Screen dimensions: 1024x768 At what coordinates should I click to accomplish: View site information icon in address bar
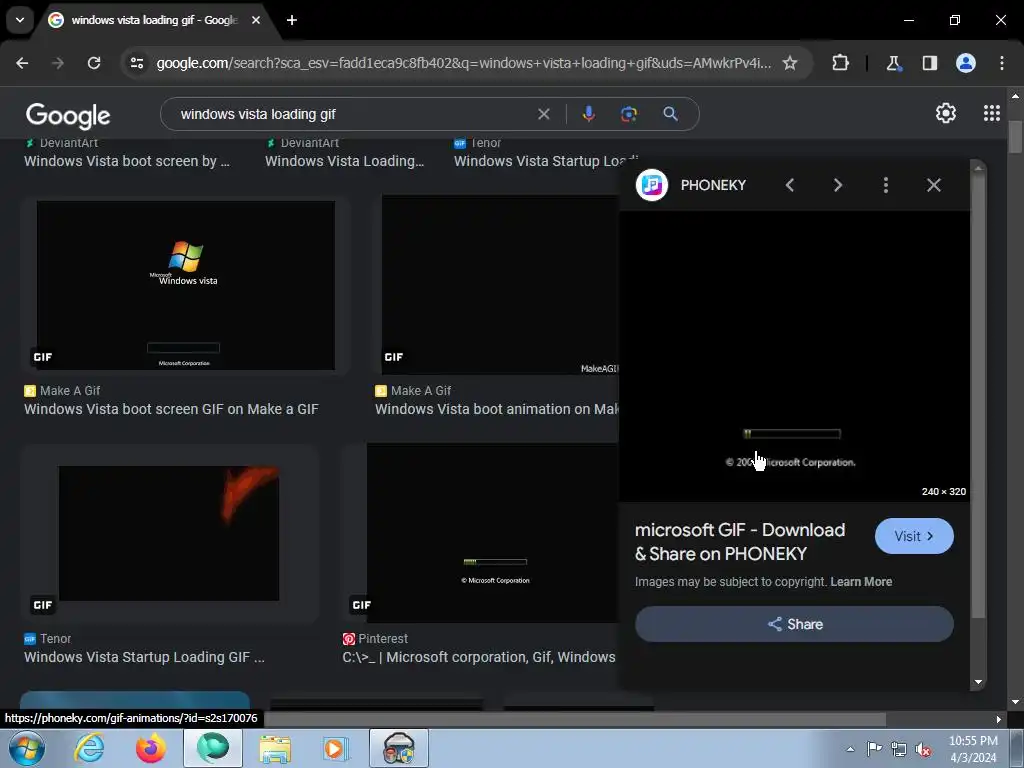(x=137, y=63)
